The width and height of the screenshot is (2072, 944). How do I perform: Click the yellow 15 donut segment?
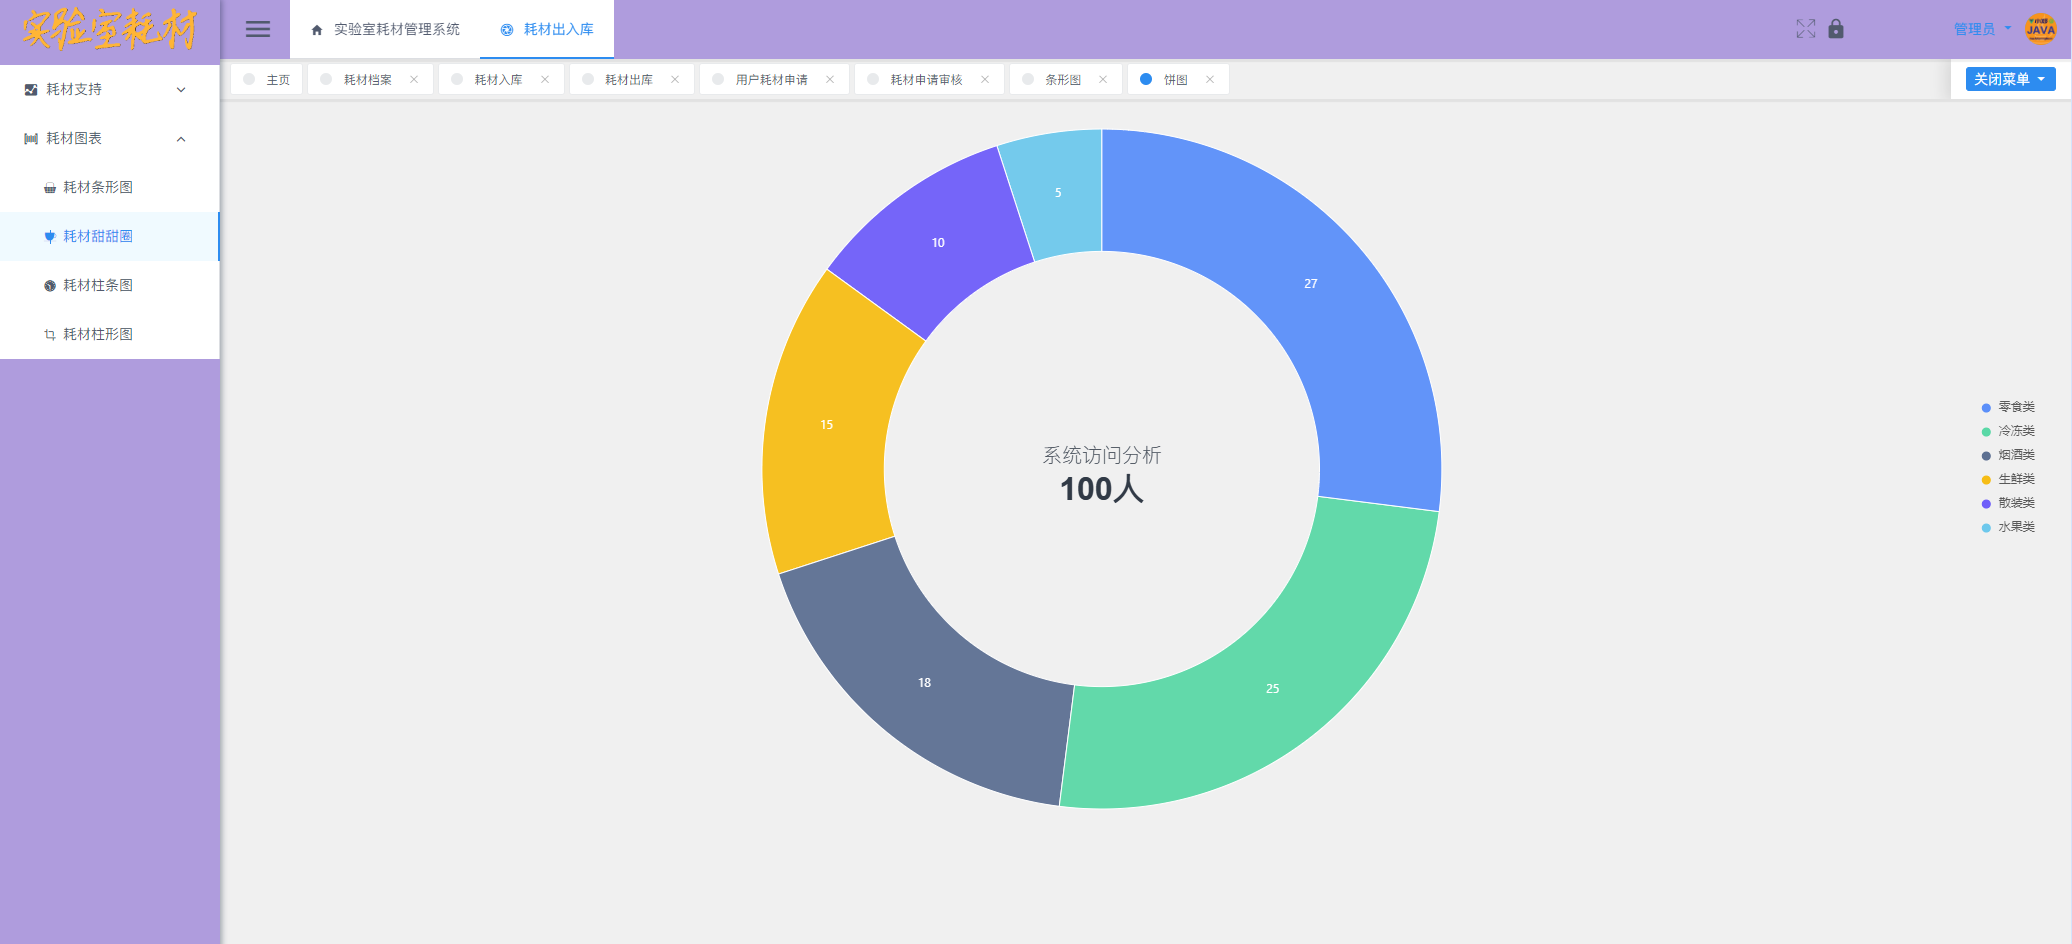click(826, 425)
